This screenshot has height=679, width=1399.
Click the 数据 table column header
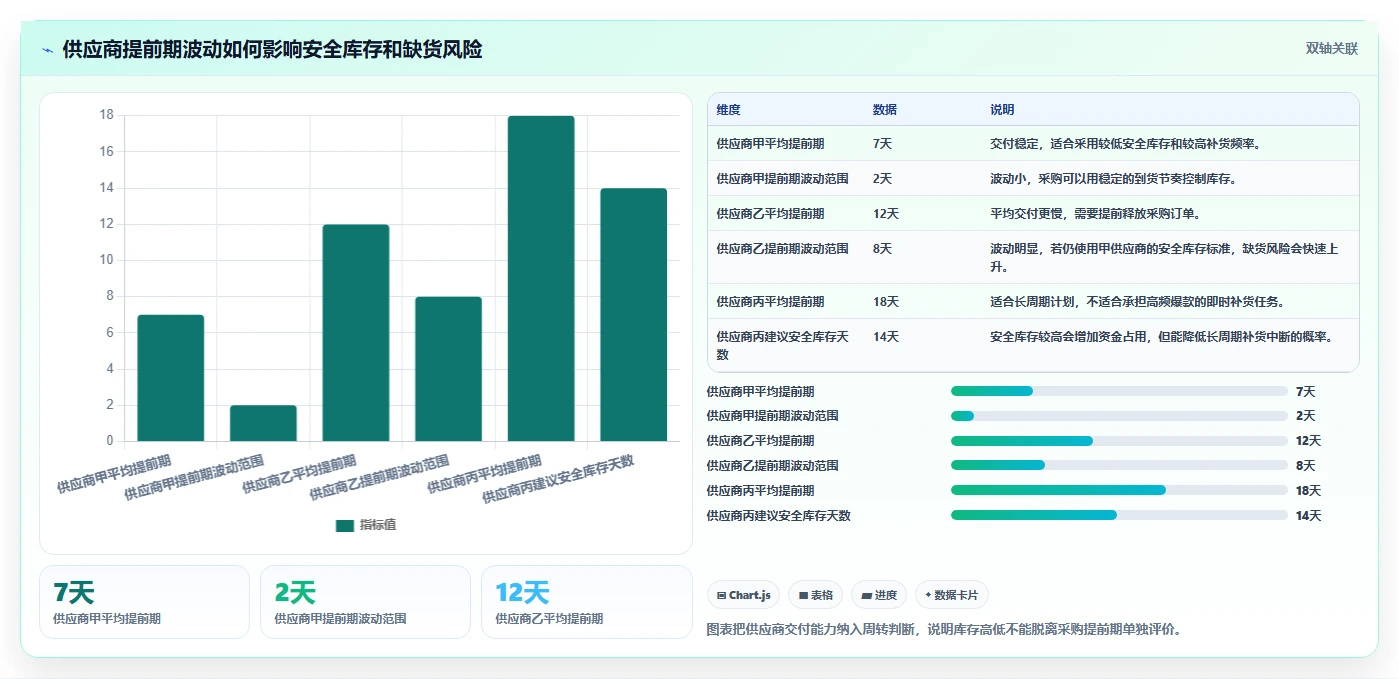point(884,110)
